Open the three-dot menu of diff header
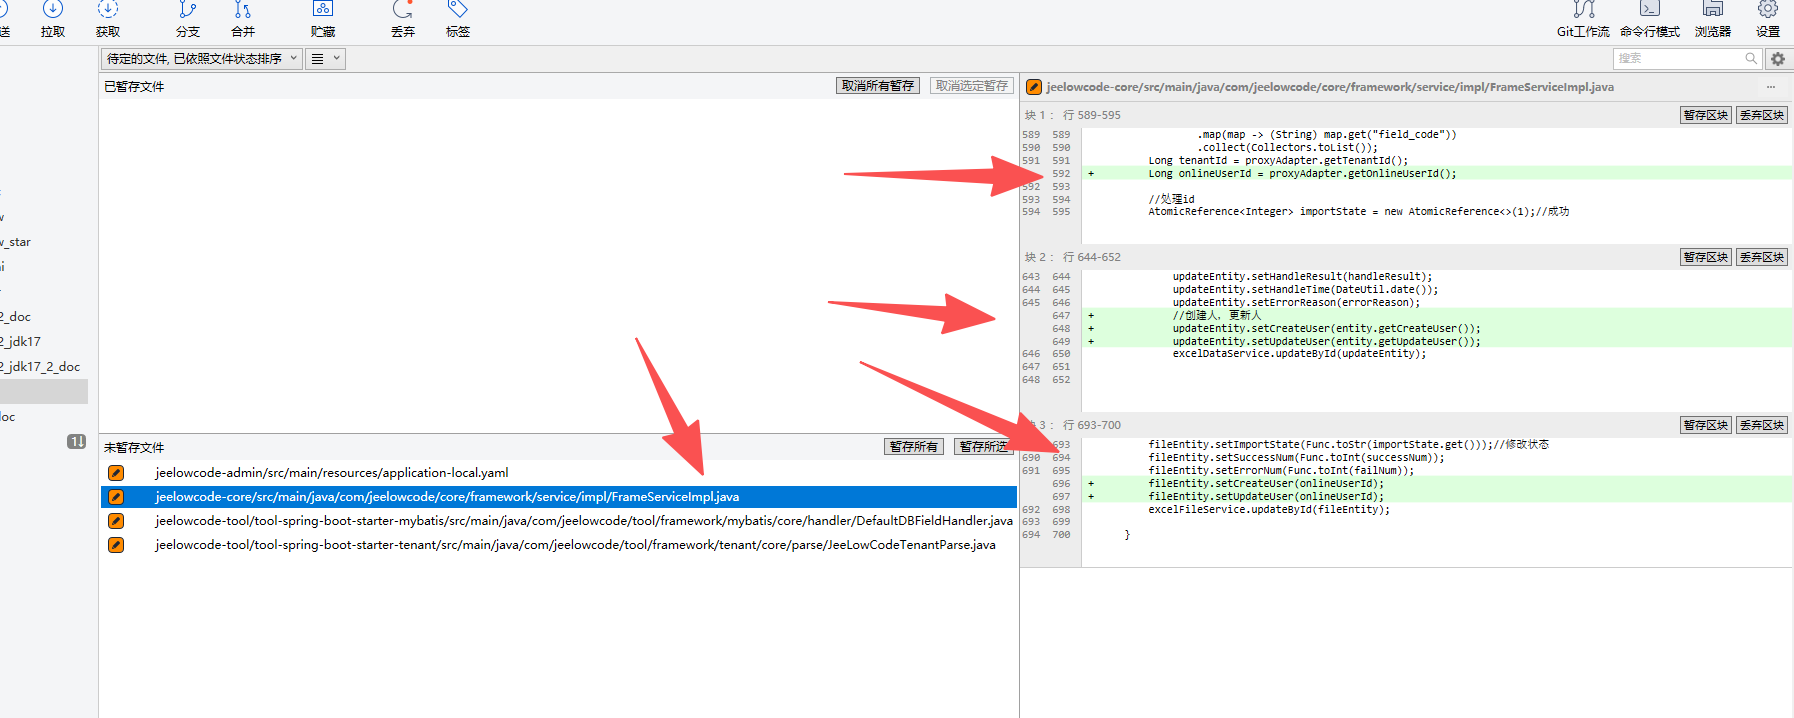 point(1771,87)
